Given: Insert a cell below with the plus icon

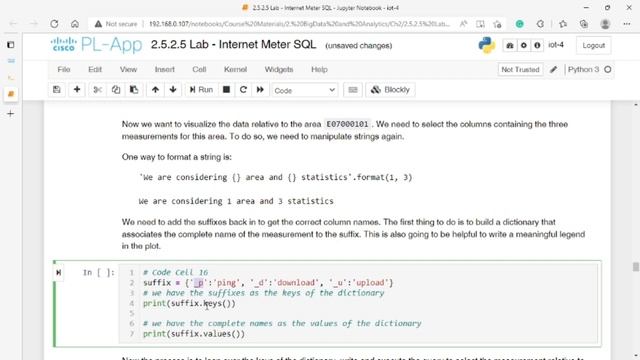Looking at the screenshot, I should [77, 90].
